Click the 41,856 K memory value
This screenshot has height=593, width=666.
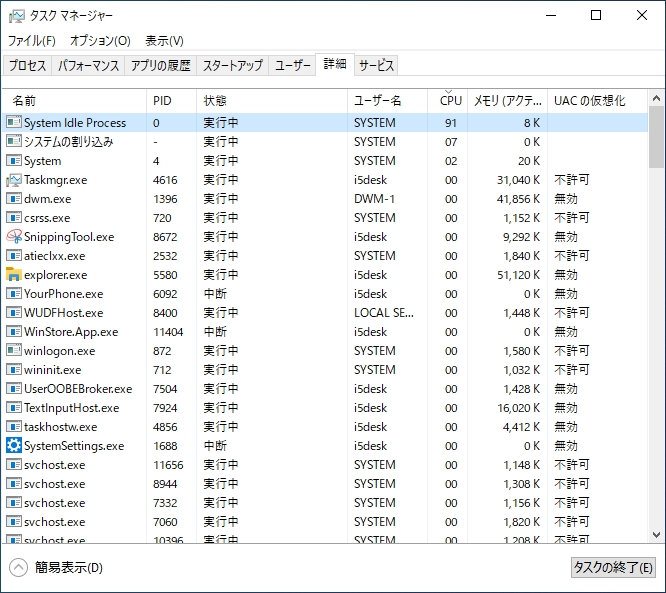519,199
